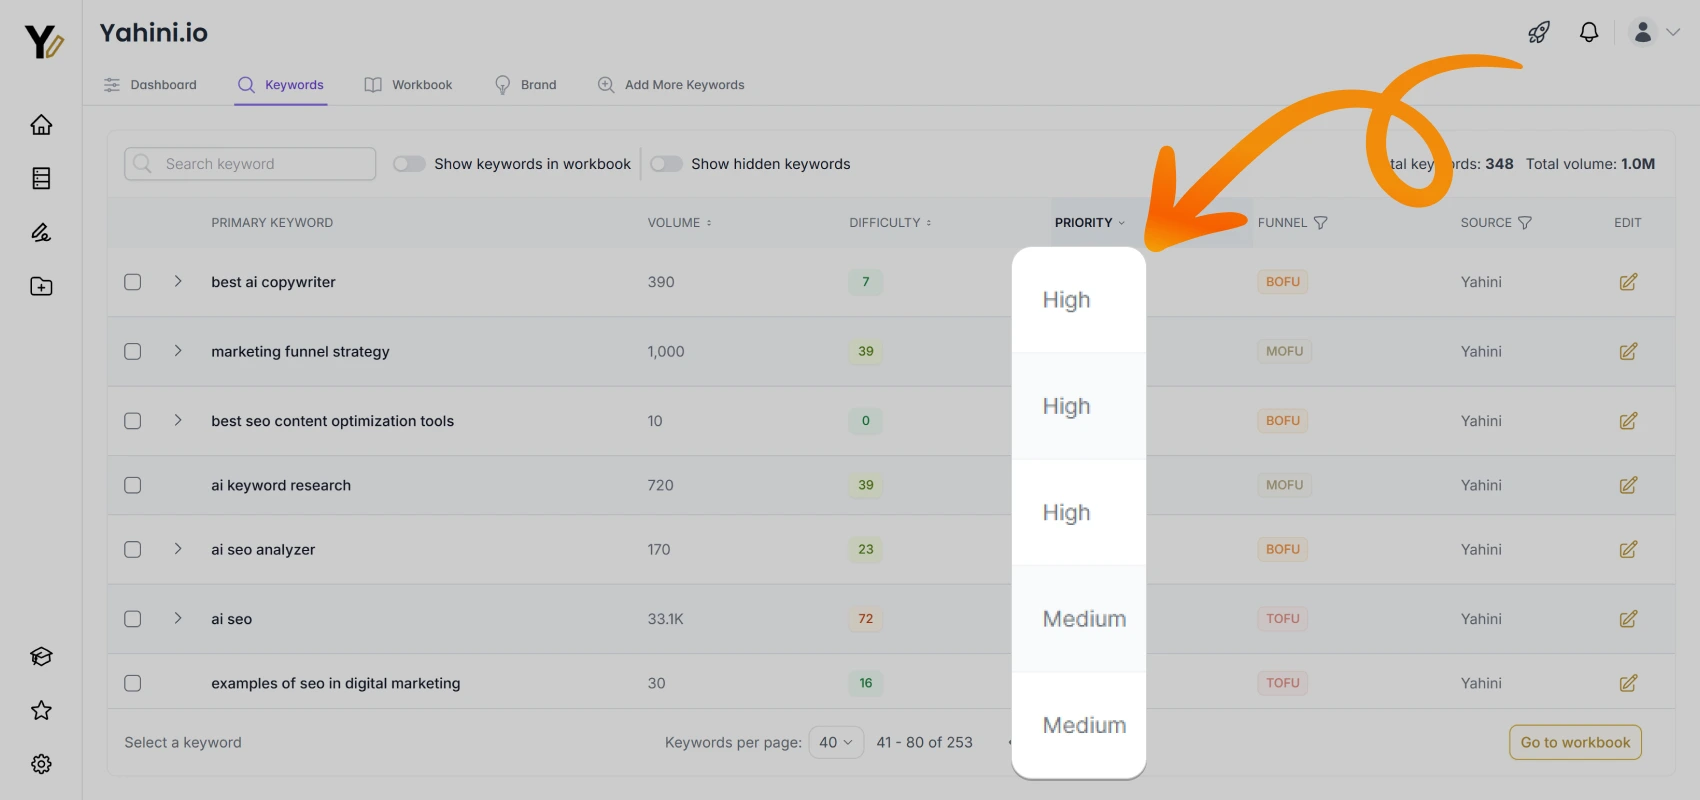The width and height of the screenshot is (1700, 800).
Task: Check best seo content optimization tools checkbox
Action: click(x=132, y=421)
